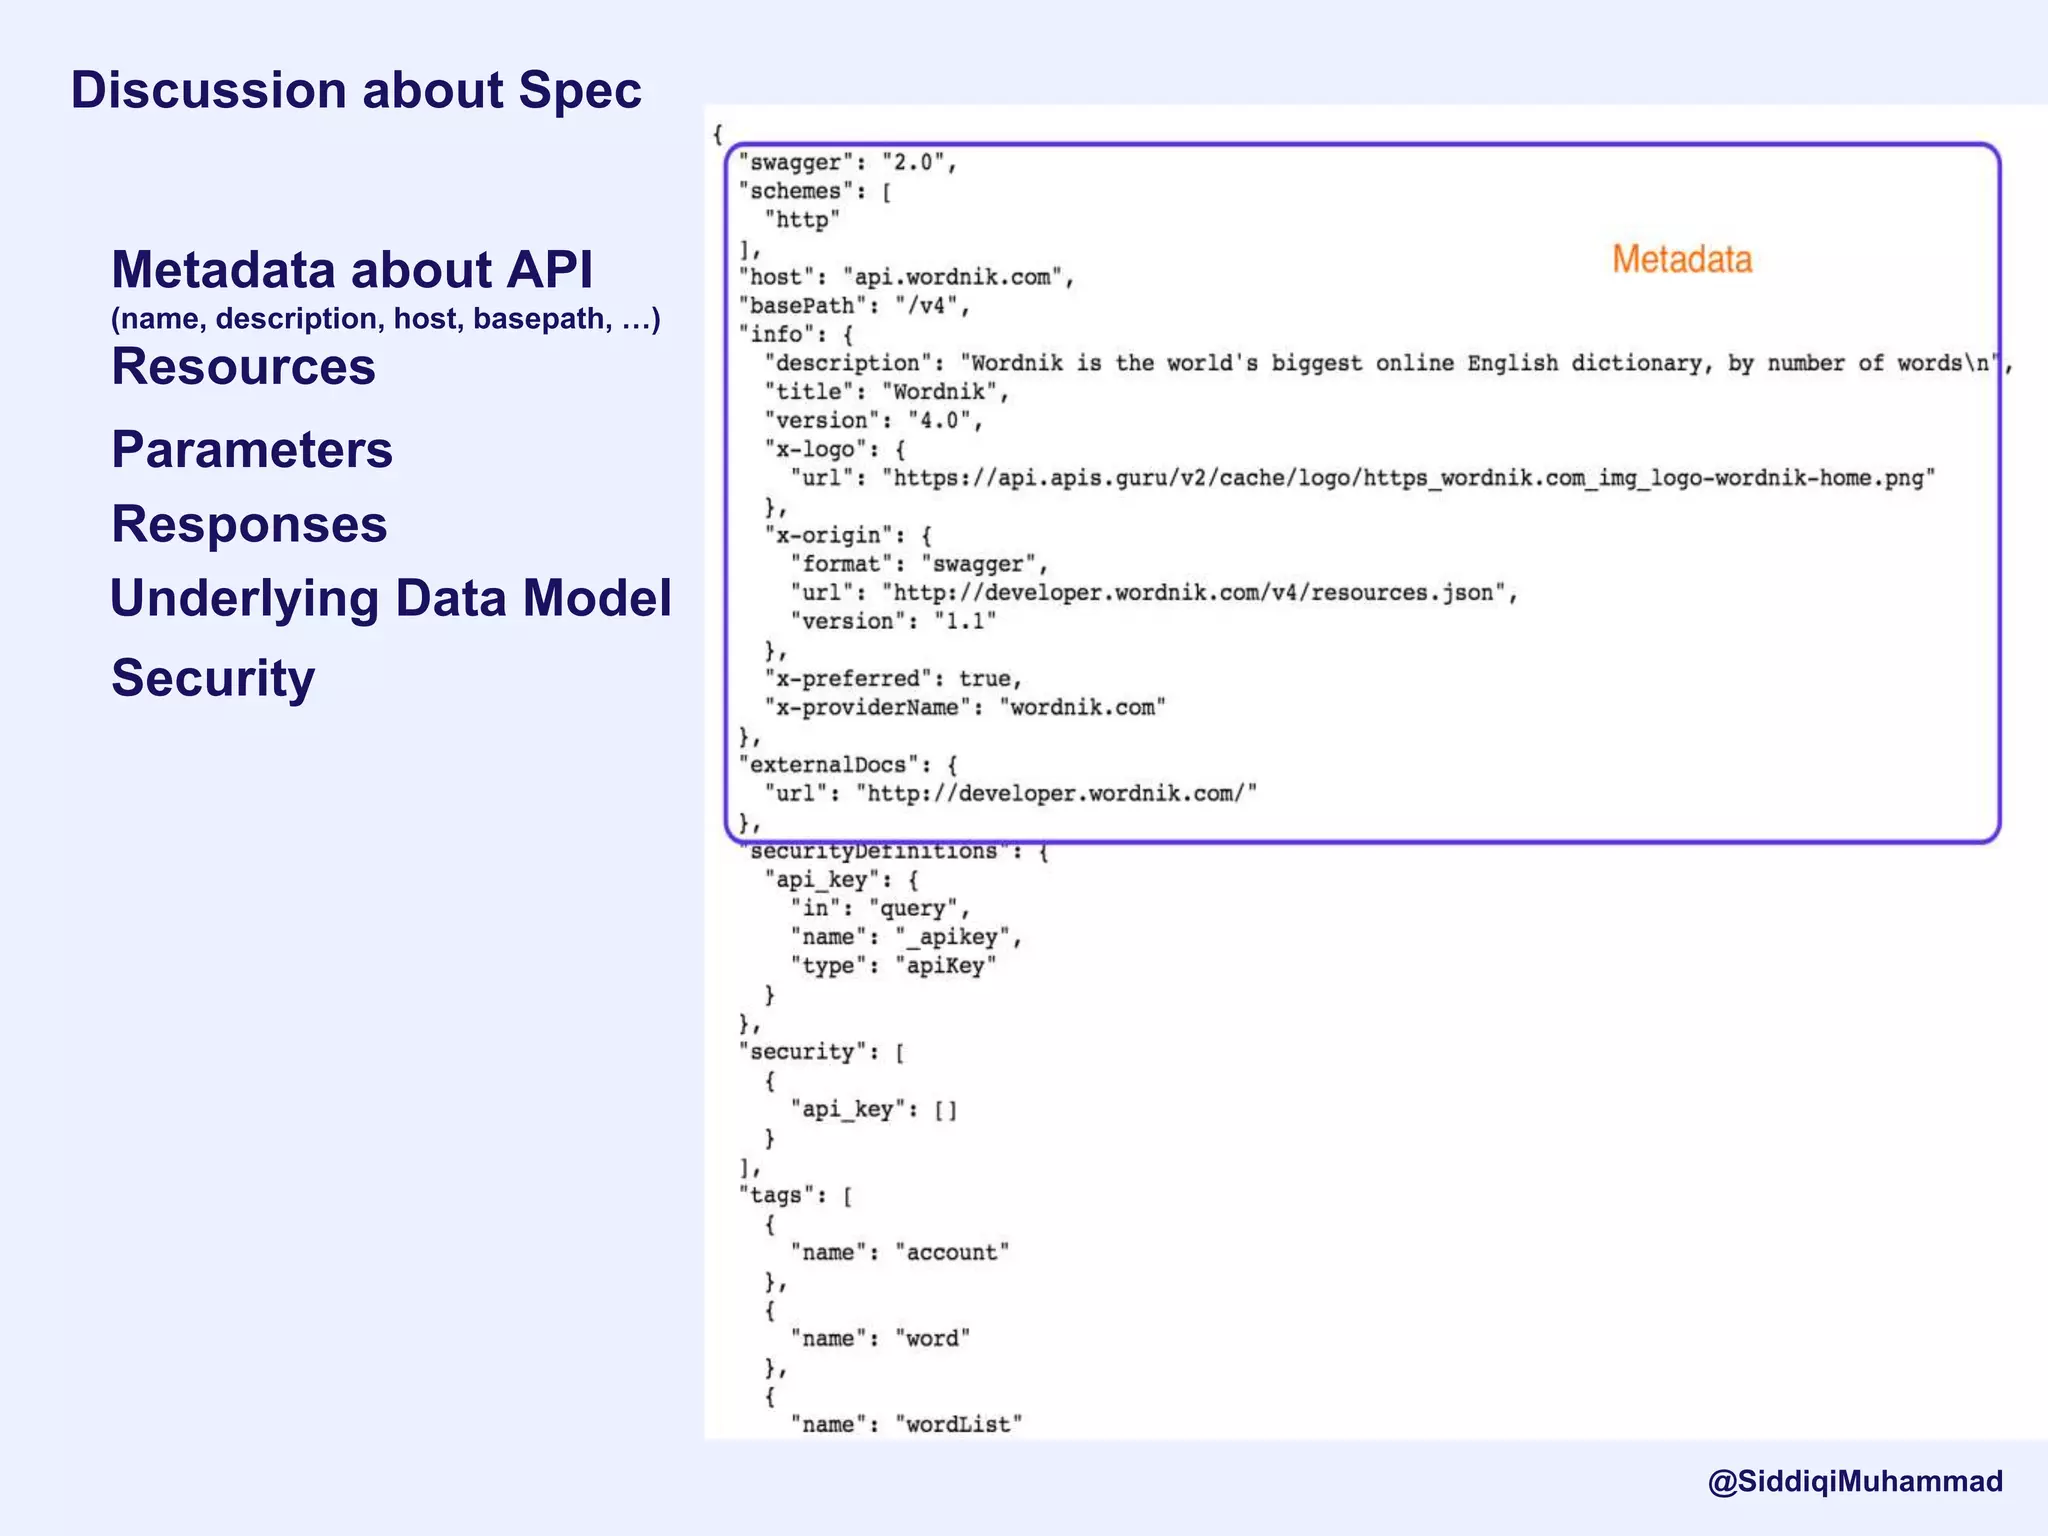Click the "x-providerName" wordnik.com line
This screenshot has width=2048, height=1536.
pyautogui.click(x=965, y=708)
